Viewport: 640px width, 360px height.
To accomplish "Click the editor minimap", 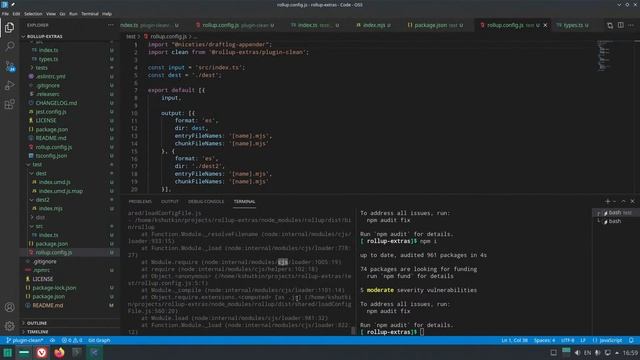I will point(604,55).
